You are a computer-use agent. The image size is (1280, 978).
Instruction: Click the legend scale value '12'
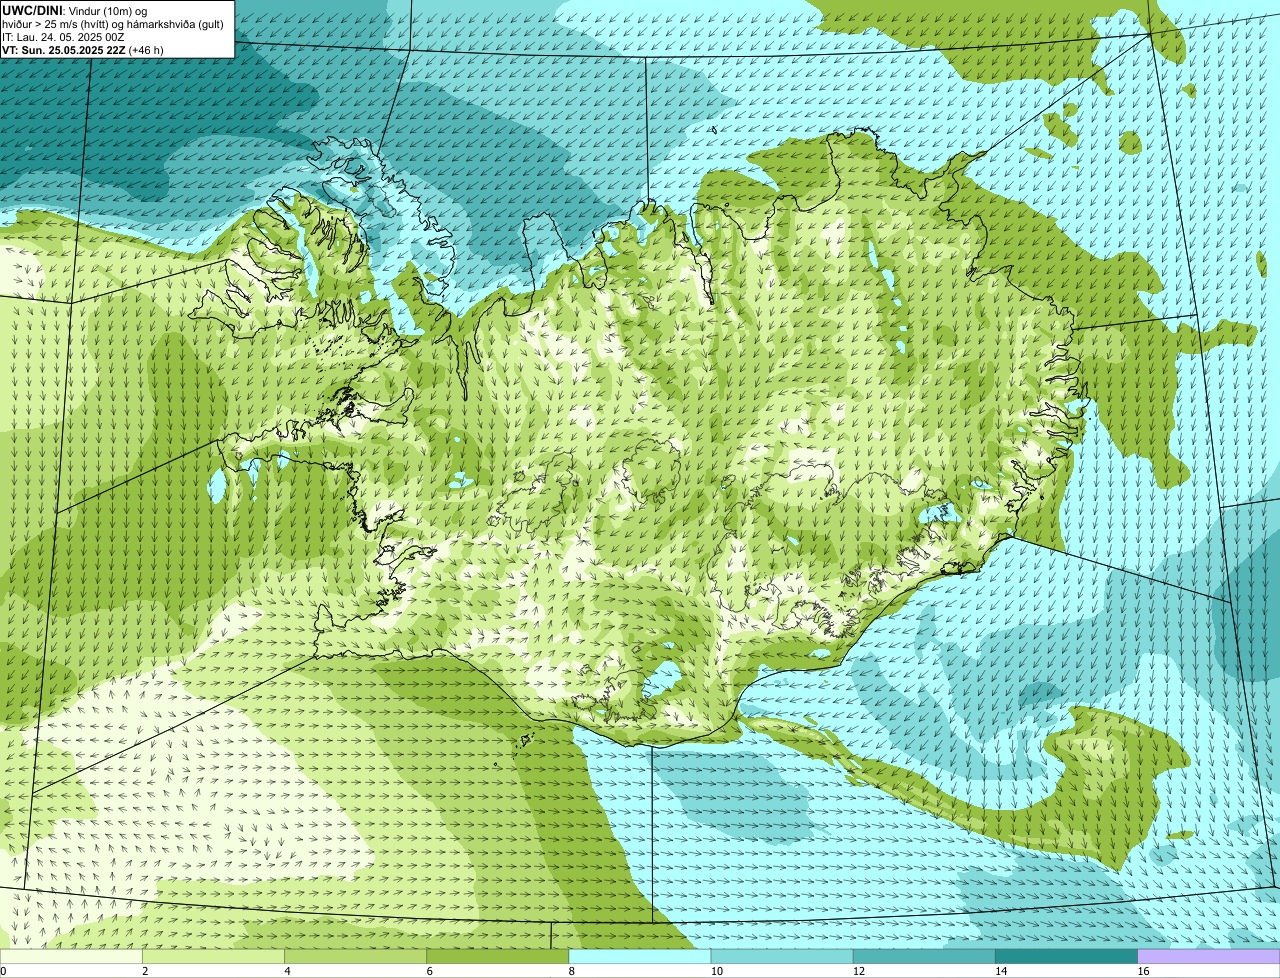[858, 971]
